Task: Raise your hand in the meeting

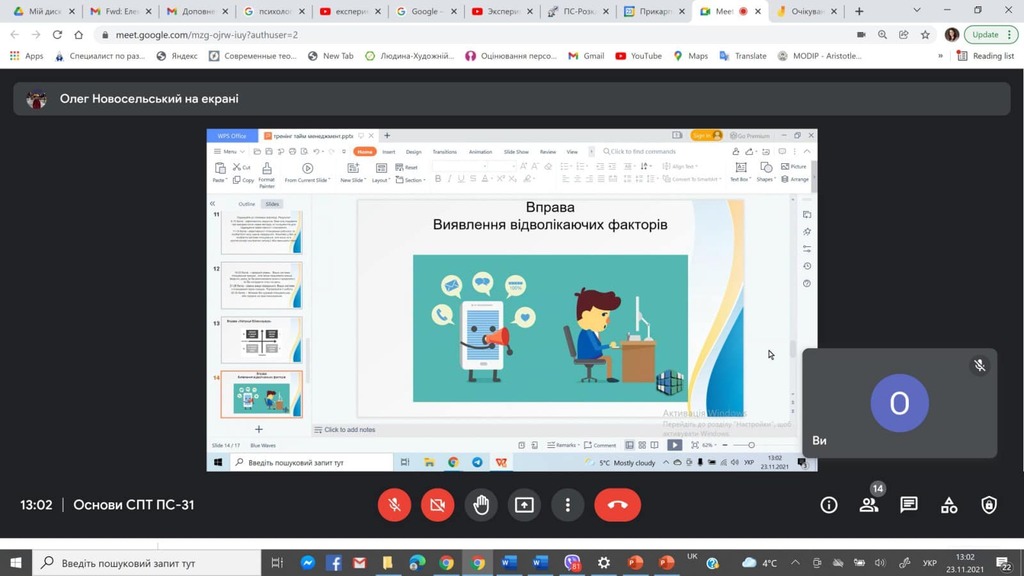Action: coord(481,505)
